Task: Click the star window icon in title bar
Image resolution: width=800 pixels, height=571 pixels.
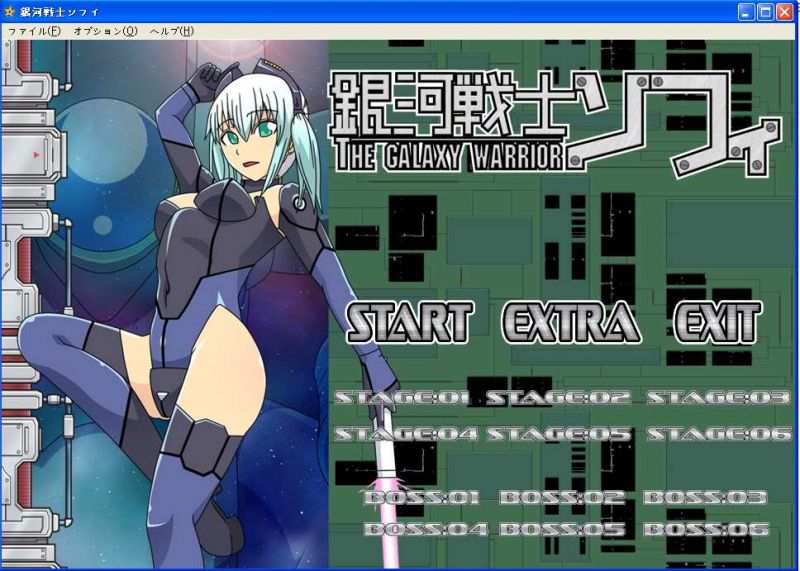Action: [9, 11]
